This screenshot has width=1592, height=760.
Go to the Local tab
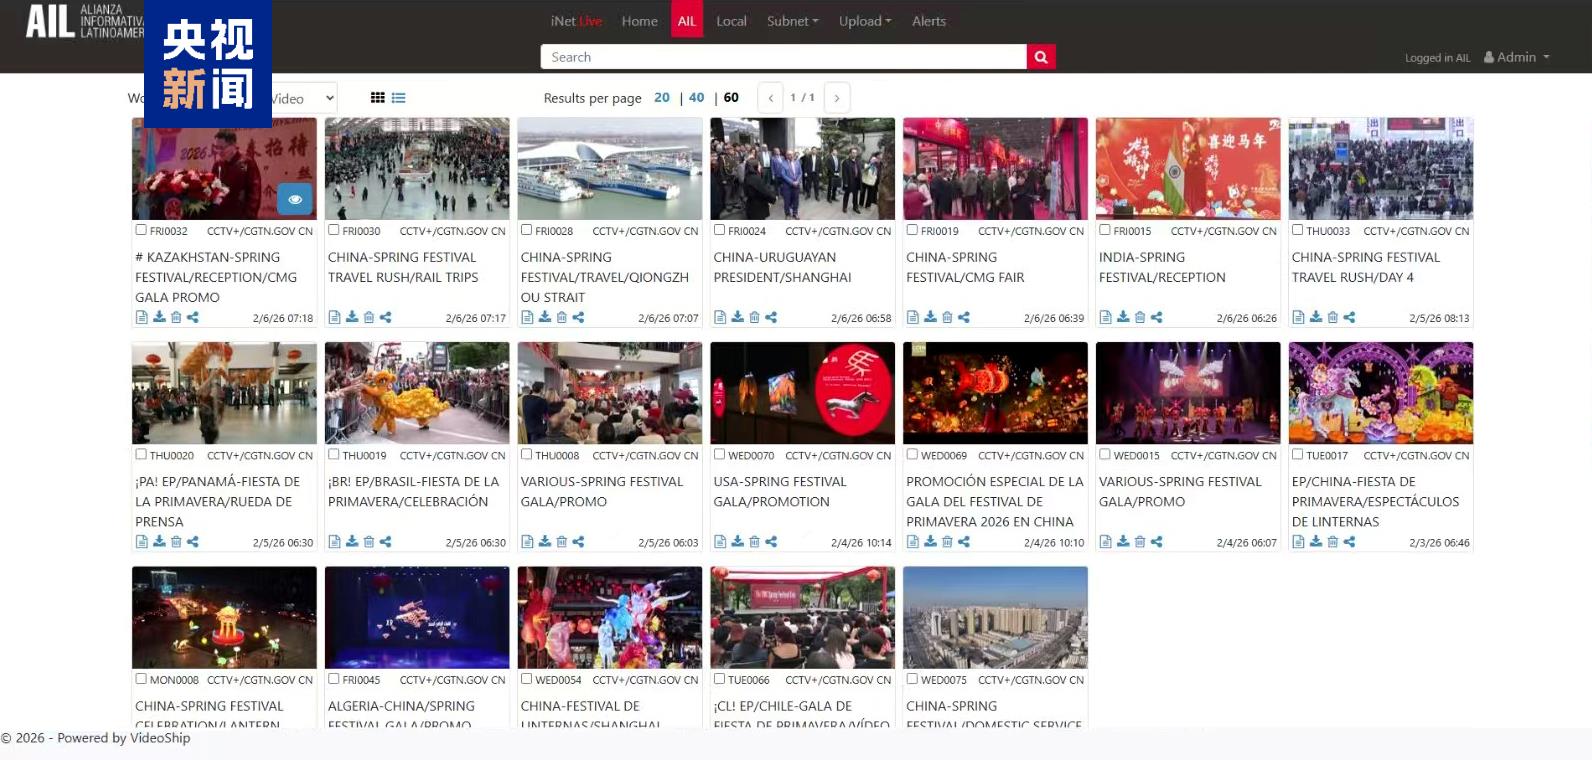click(x=731, y=21)
